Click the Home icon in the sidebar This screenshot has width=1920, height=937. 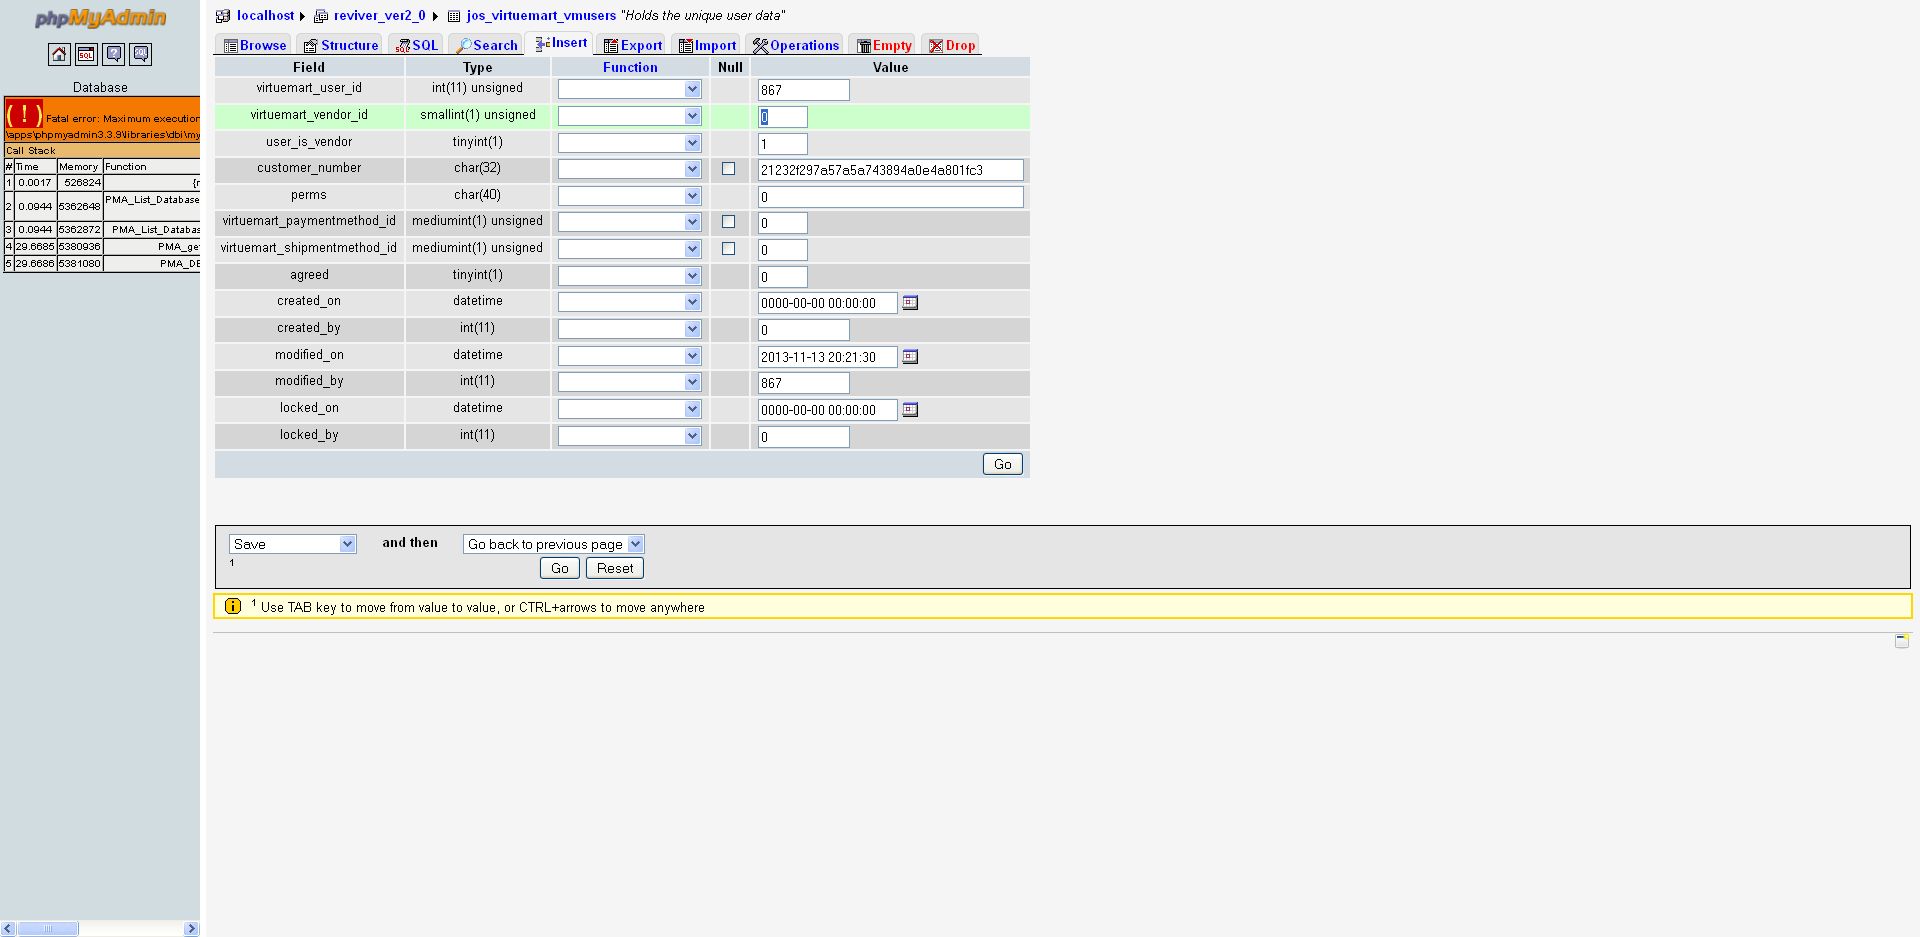(59, 55)
